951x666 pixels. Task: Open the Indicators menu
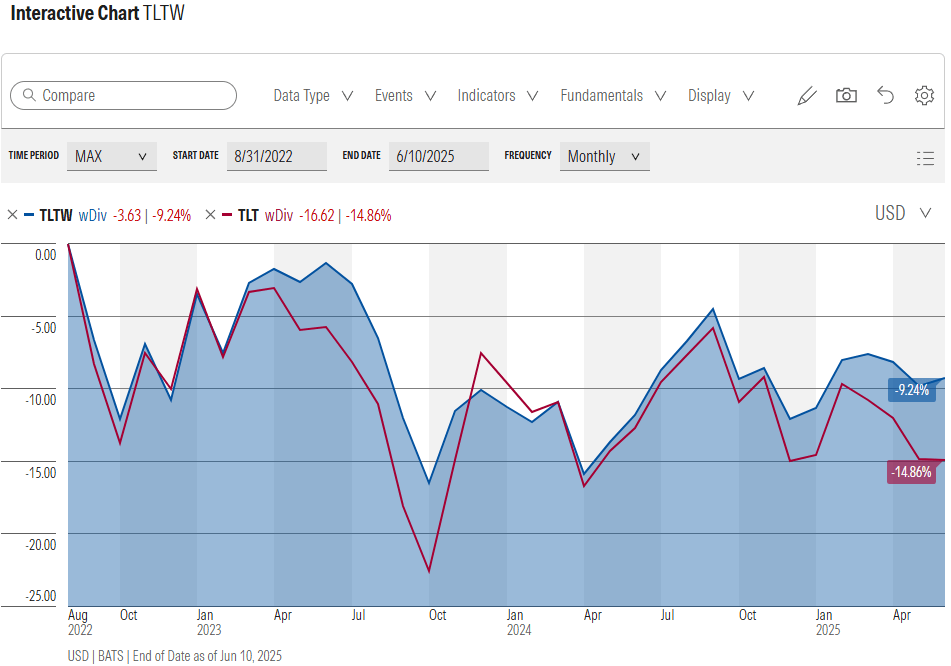tap(496, 95)
